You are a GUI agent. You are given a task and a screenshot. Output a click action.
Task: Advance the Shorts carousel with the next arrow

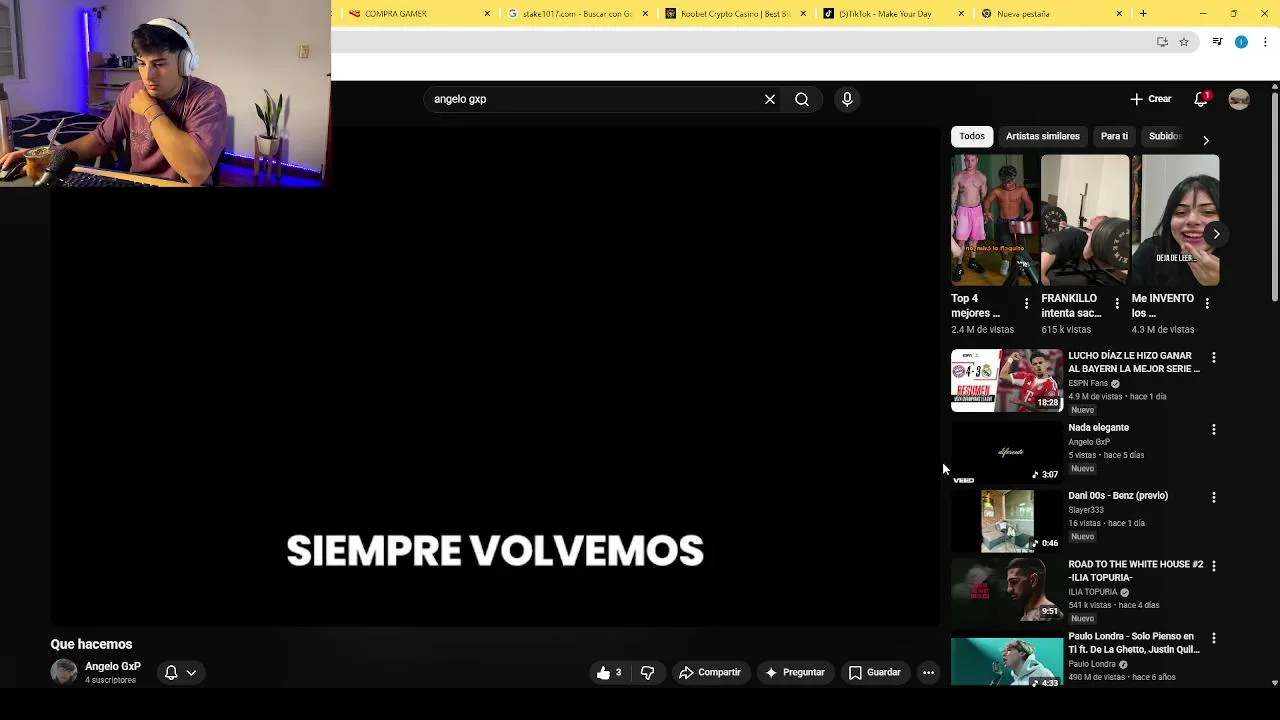pyautogui.click(x=1216, y=234)
